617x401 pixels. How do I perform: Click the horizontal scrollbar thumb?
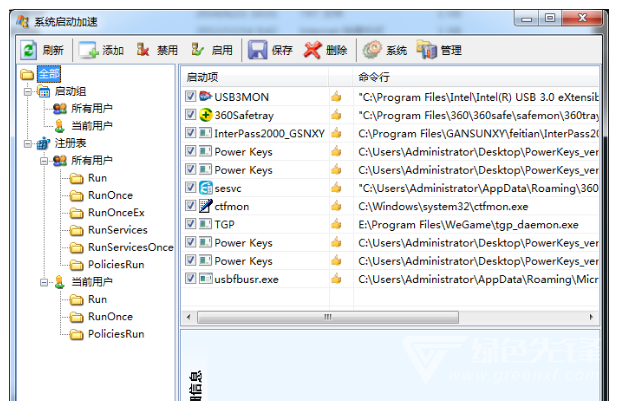(x=328, y=317)
